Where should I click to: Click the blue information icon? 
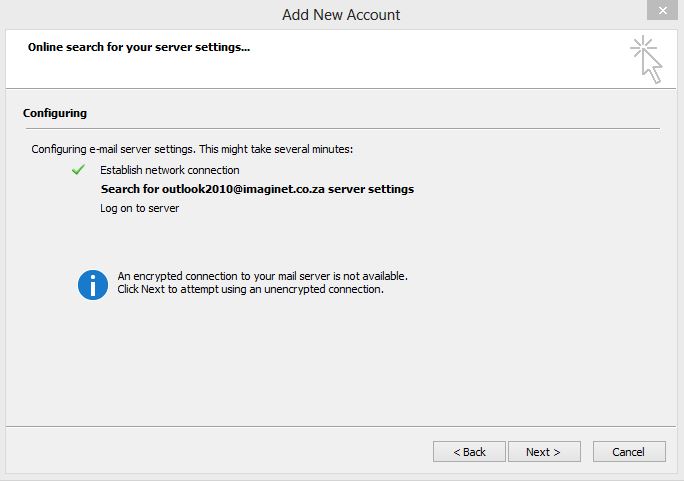coord(93,285)
